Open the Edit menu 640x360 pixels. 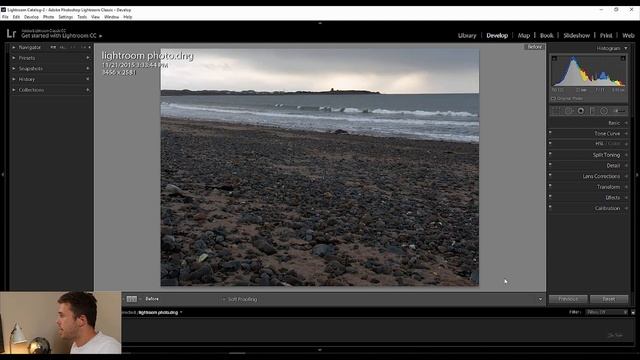pos(16,17)
